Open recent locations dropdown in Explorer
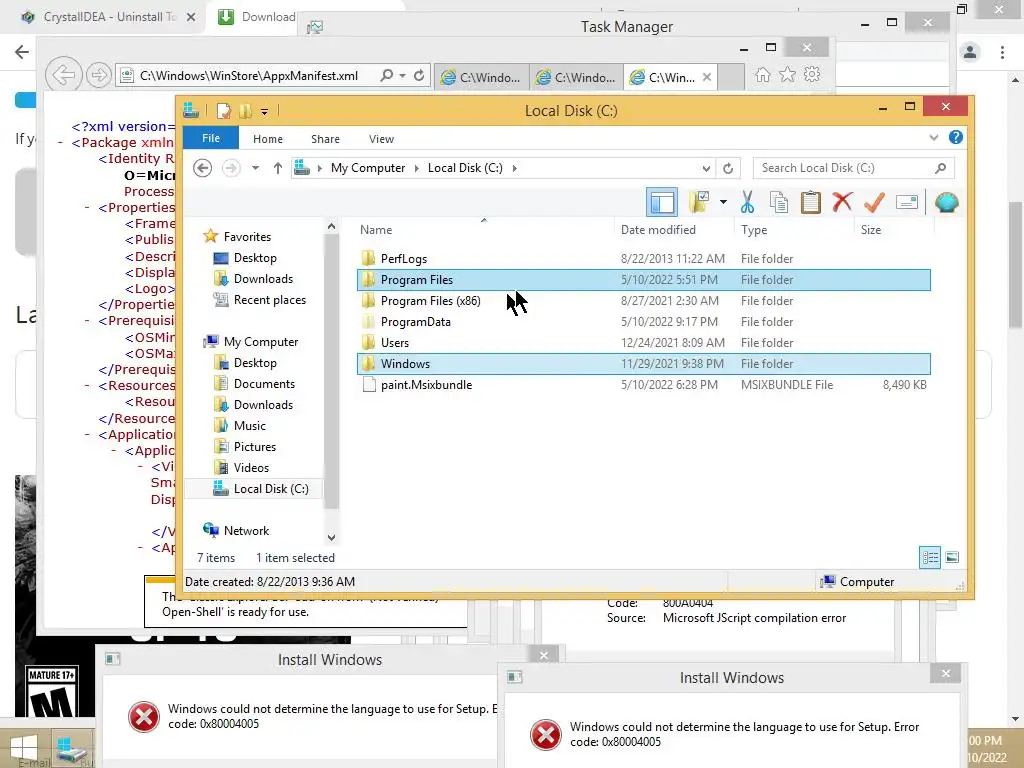The width and height of the screenshot is (1024, 768). click(x=255, y=168)
